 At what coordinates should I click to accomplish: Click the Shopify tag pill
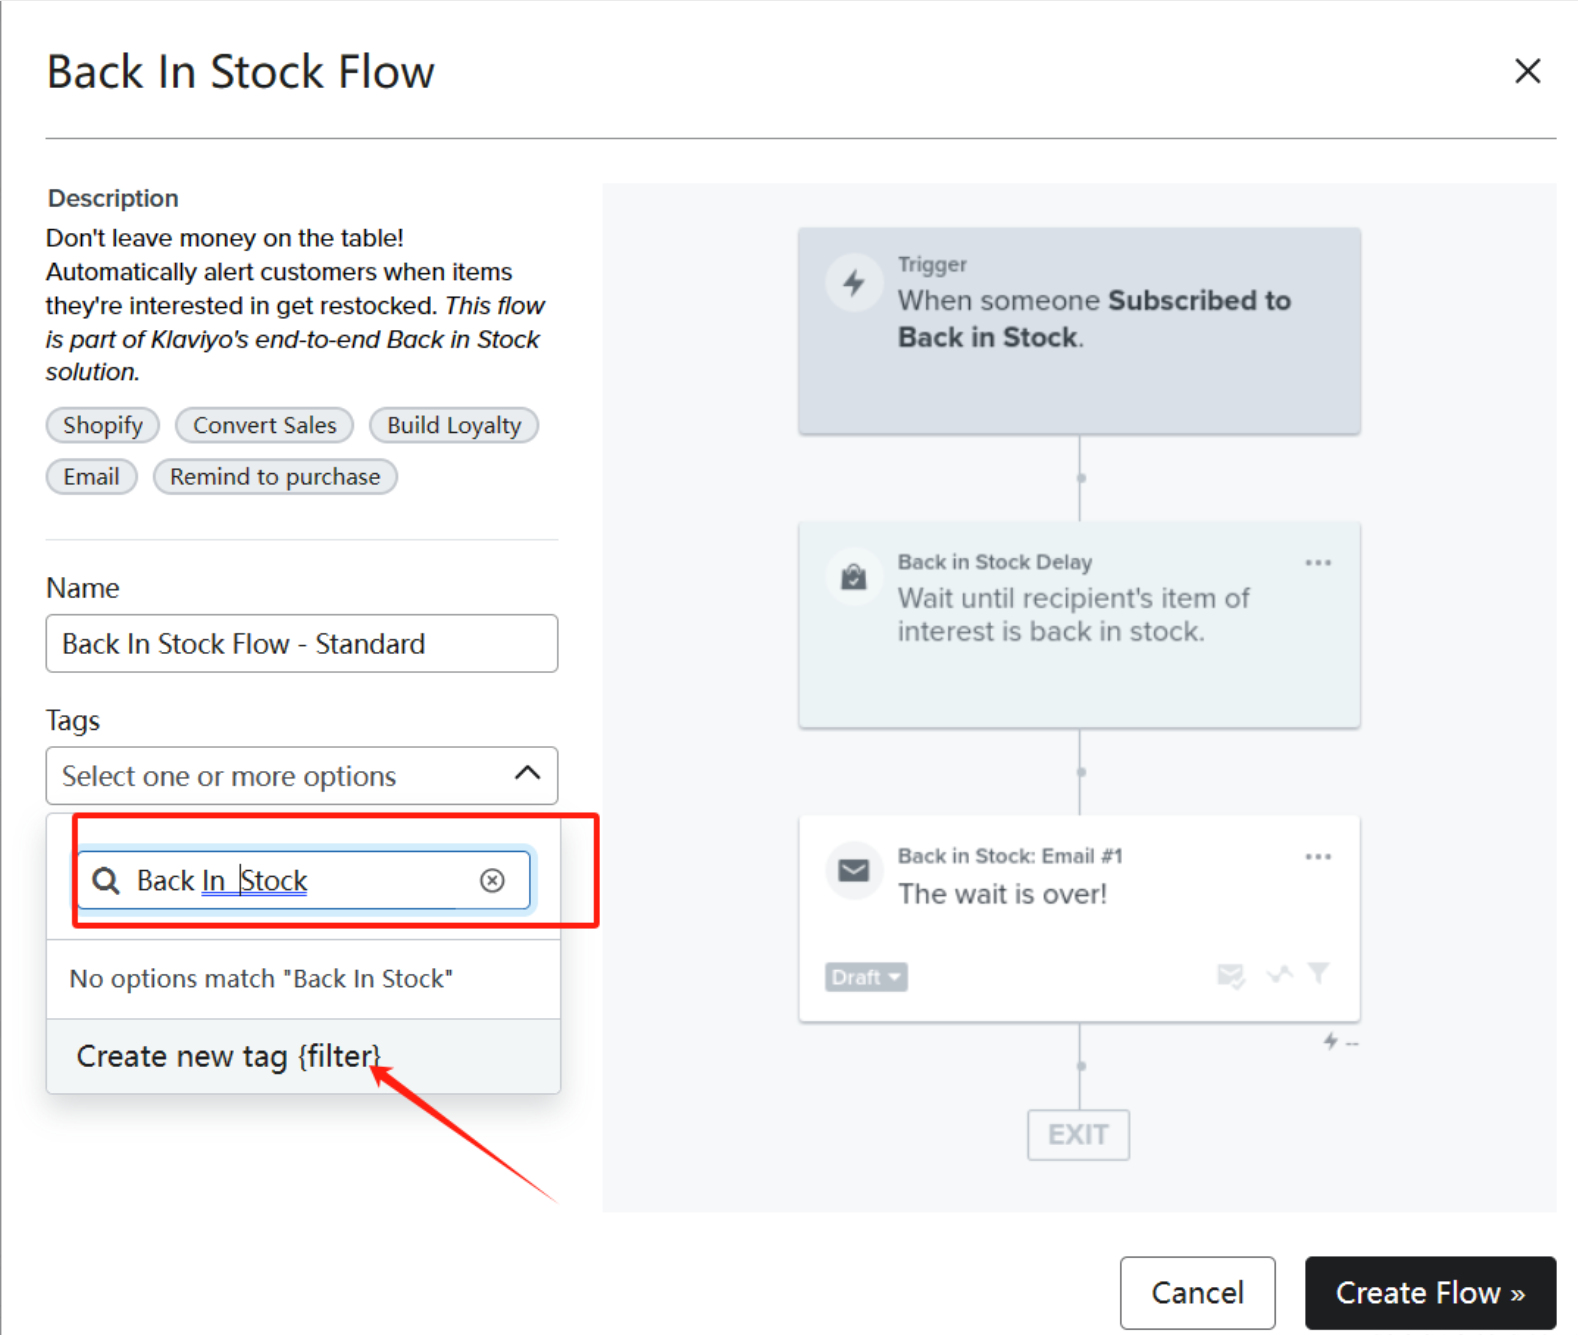tap(103, 425)
